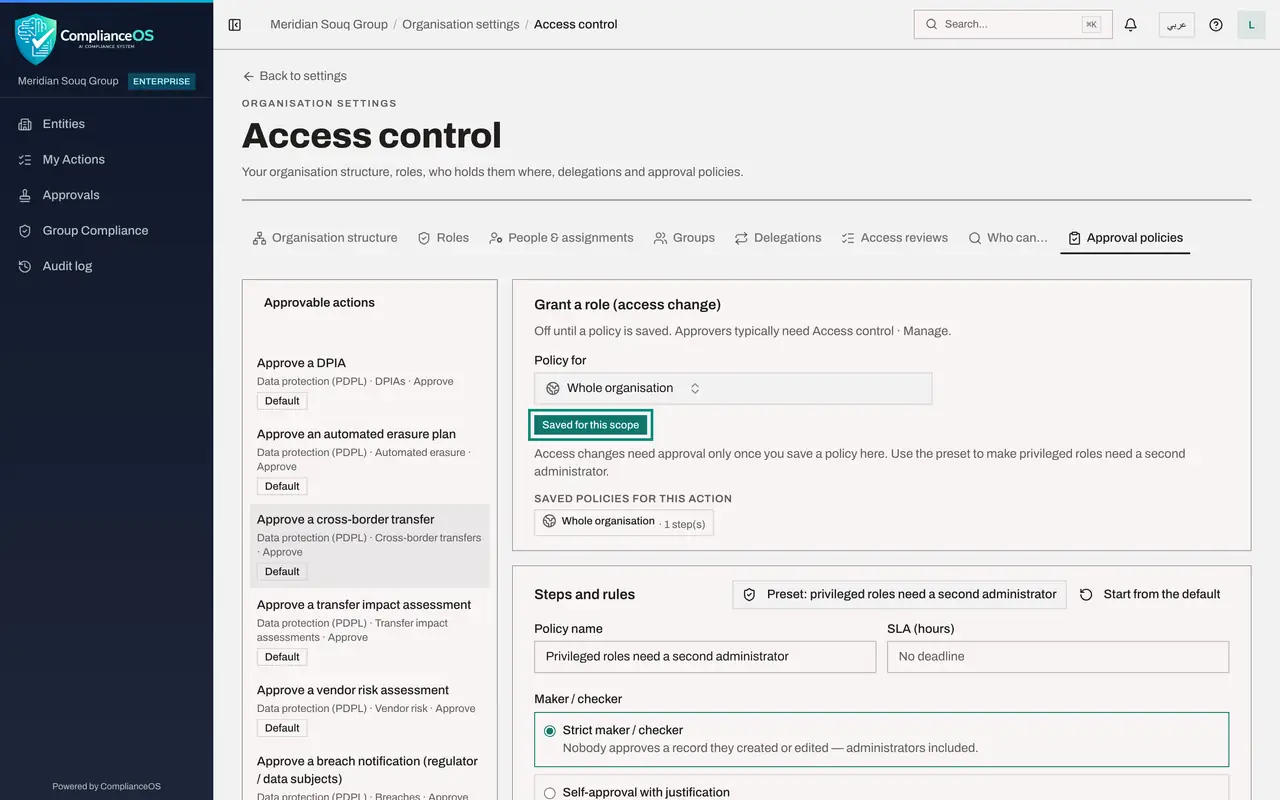Select Strict maker / checker option
Screen dimensions: 1280x800
(881, 739)
